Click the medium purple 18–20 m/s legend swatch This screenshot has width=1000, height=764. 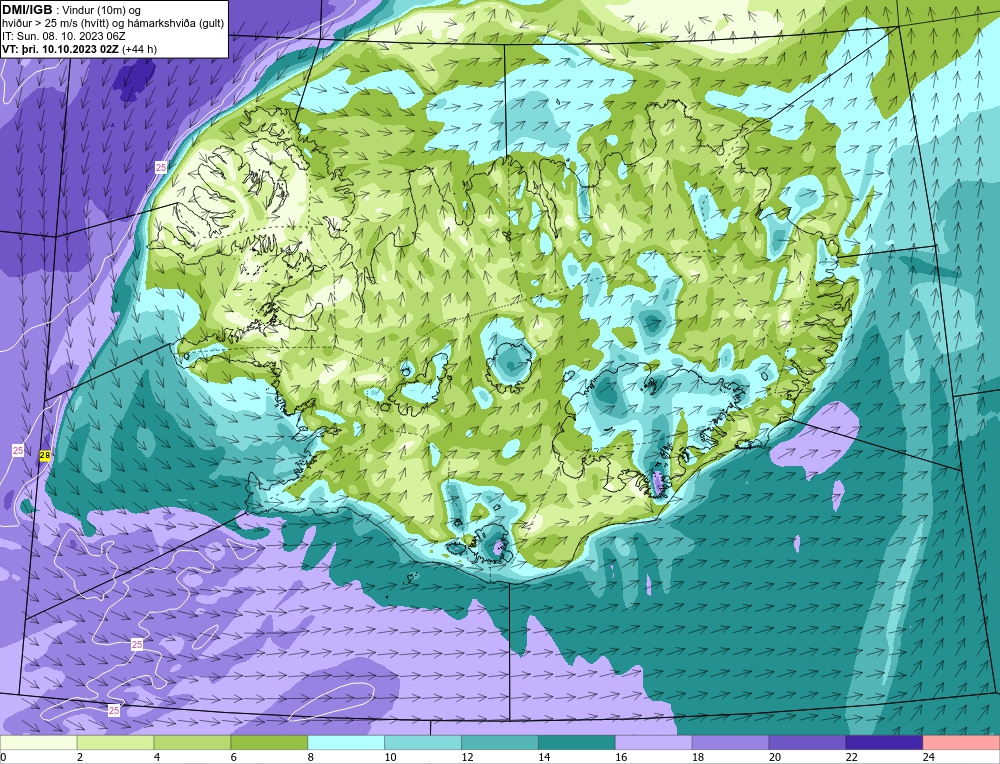point(730,743)
